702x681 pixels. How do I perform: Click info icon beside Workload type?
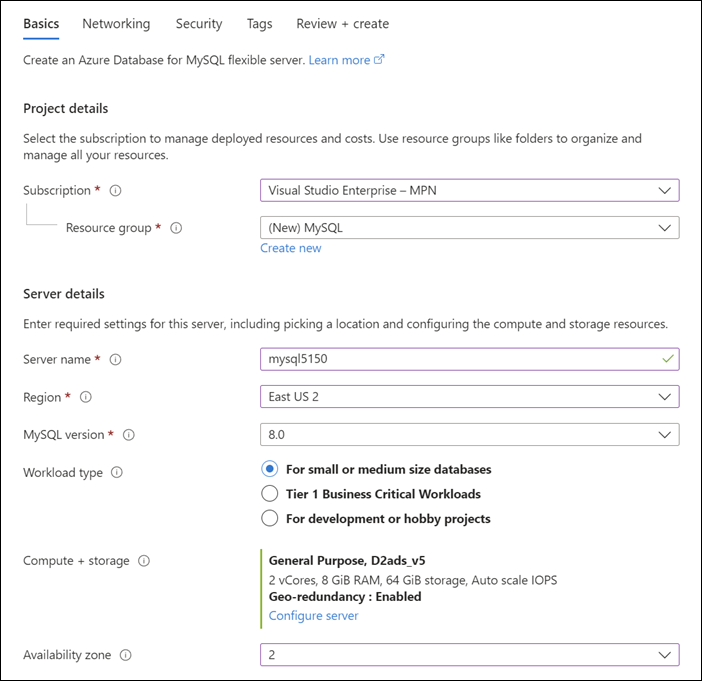click(x=117, y=472)
